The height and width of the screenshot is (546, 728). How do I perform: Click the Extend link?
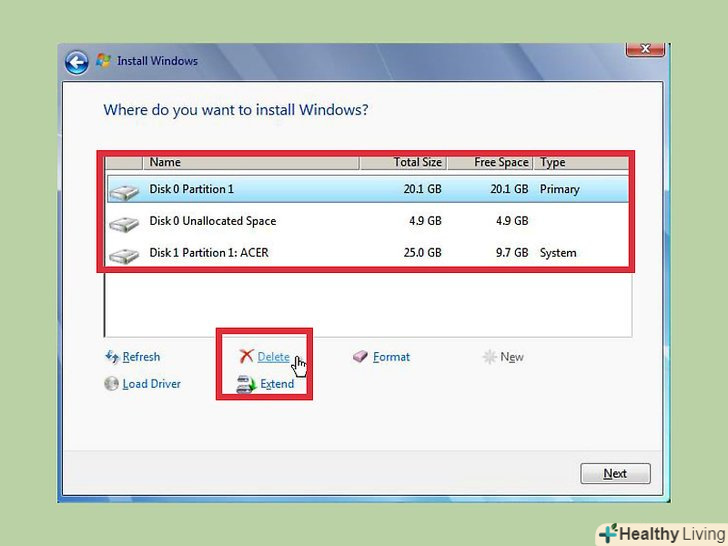[x=277, y=384]
